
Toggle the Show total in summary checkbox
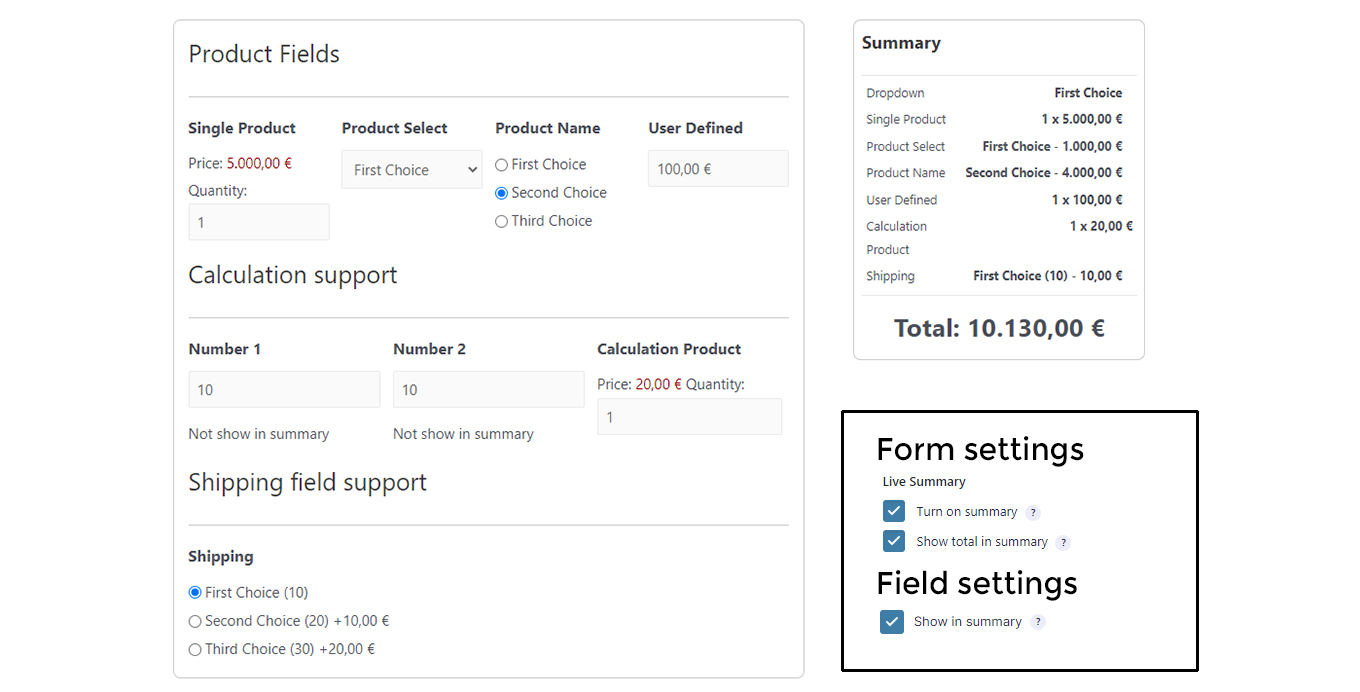894,541
